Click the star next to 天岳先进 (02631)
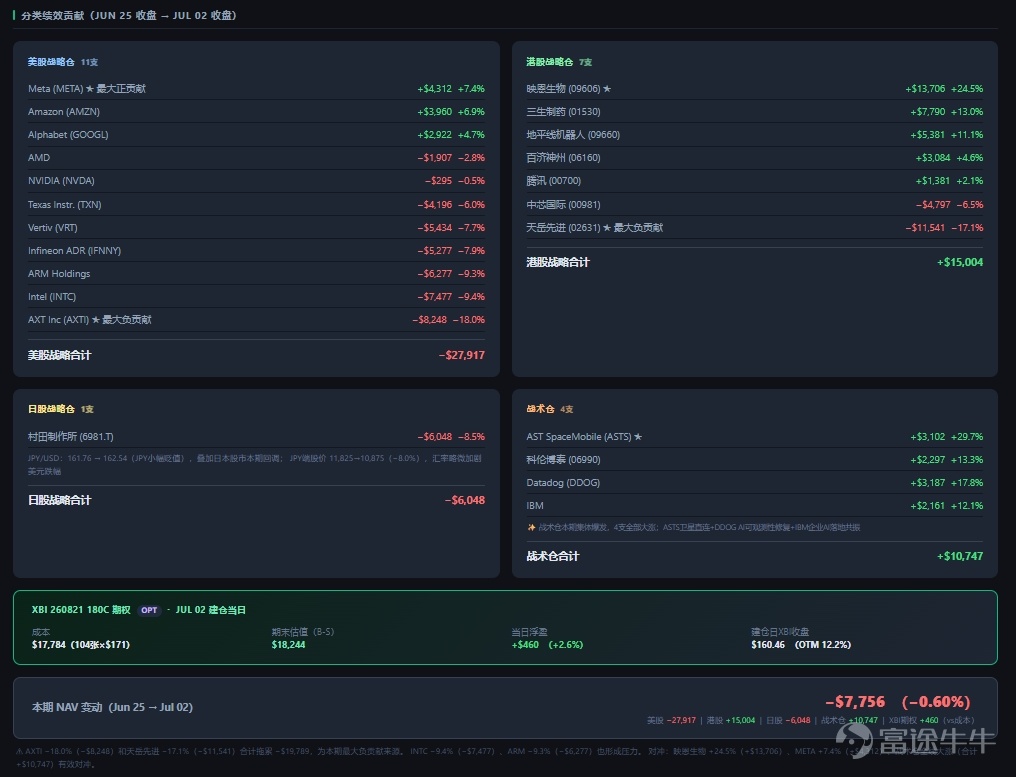The height and width of the screenshot is (777, 1016). click(x=607, y=227)
